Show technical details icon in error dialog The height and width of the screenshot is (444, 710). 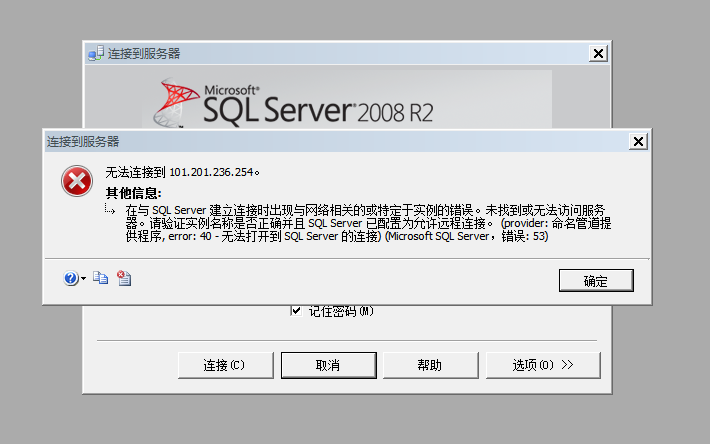(x=124, y=278)
